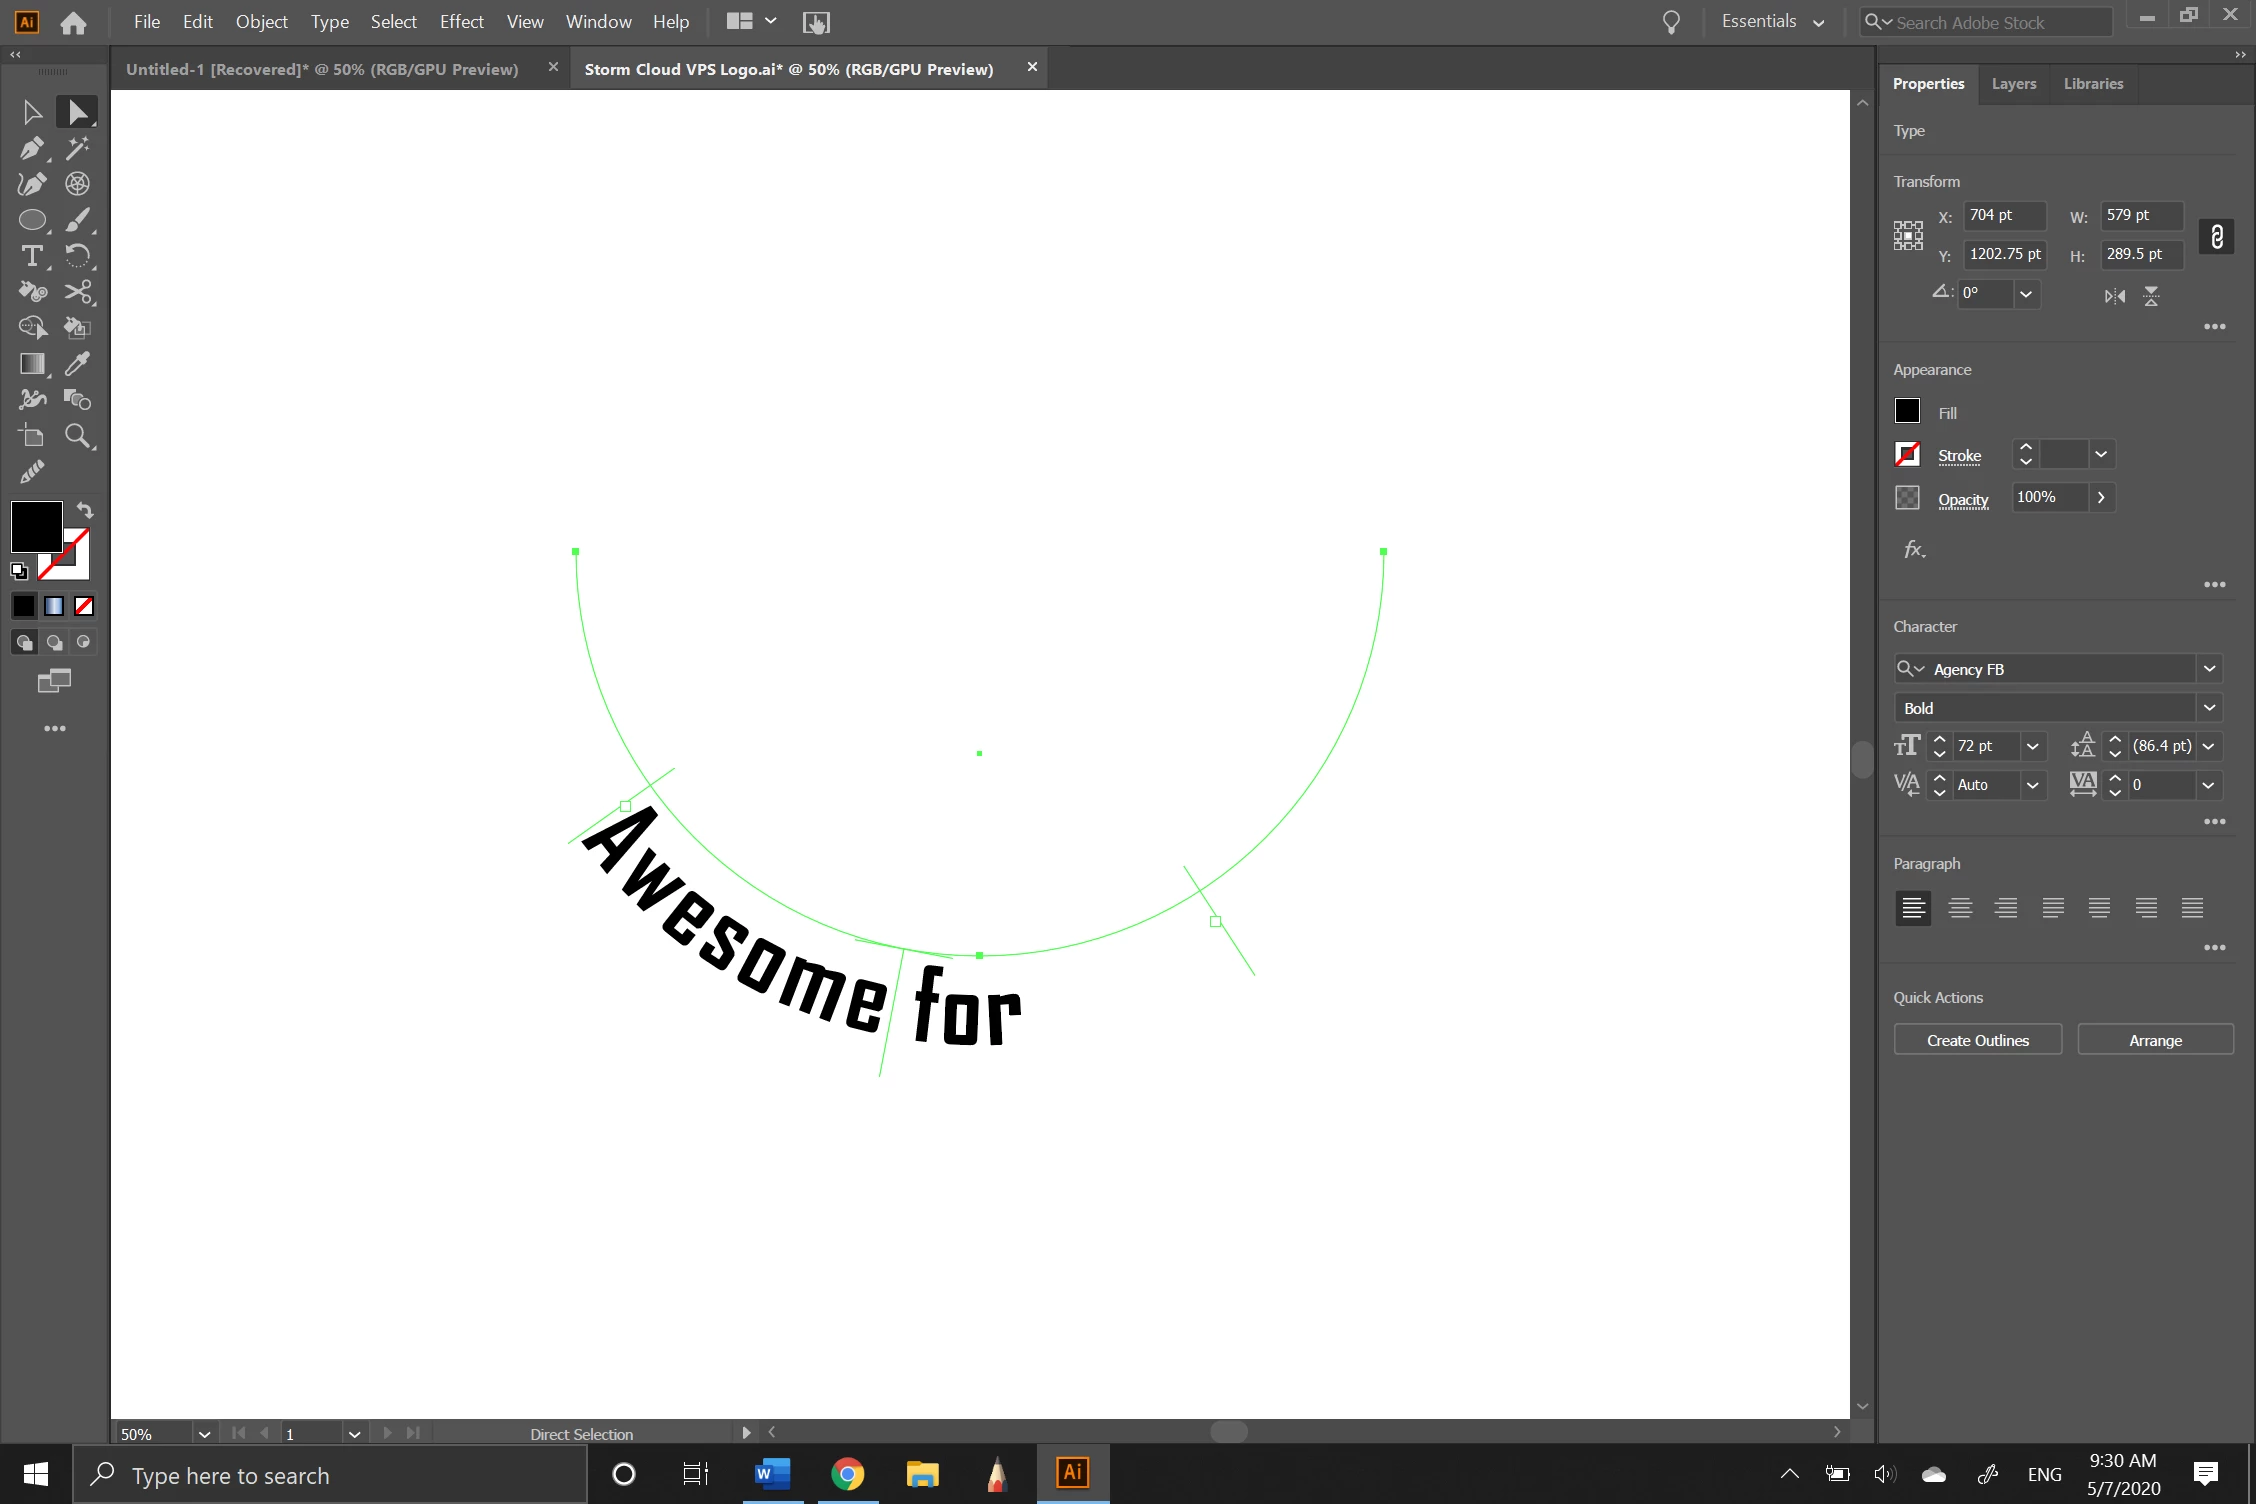2256x1504 pixels.
Task: Select the Type tool
Action: tap(31, 256)
